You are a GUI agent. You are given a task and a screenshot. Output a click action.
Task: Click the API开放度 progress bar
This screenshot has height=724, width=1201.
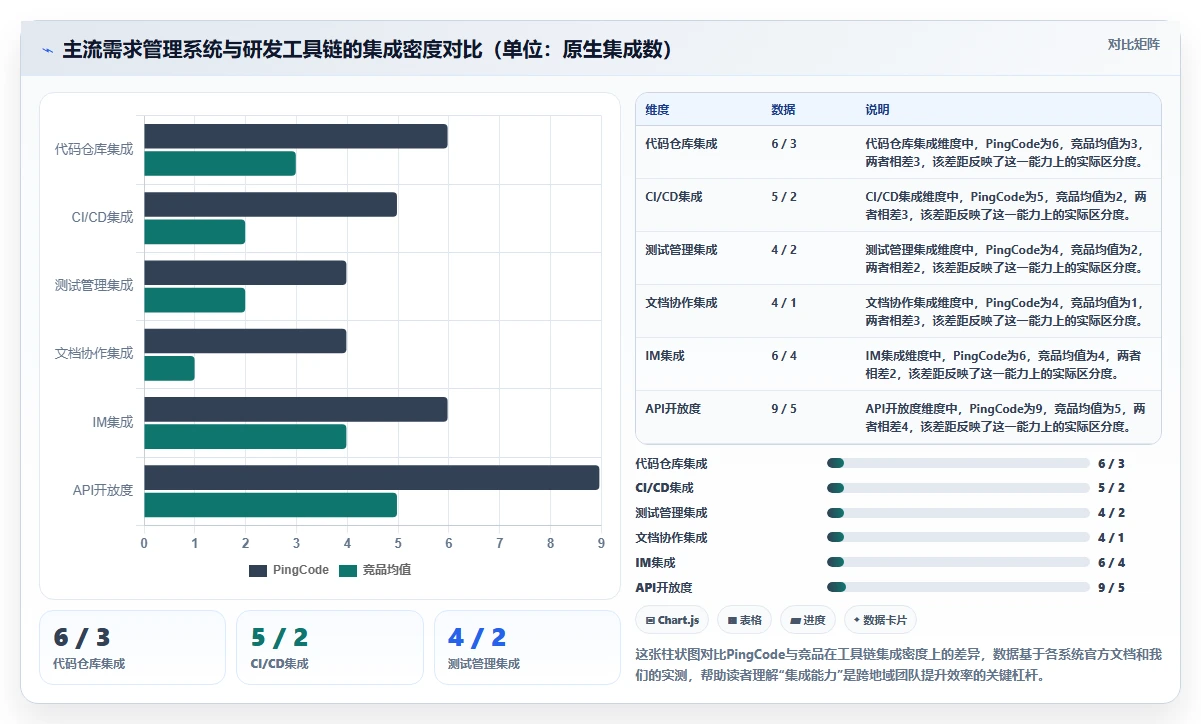958,588
